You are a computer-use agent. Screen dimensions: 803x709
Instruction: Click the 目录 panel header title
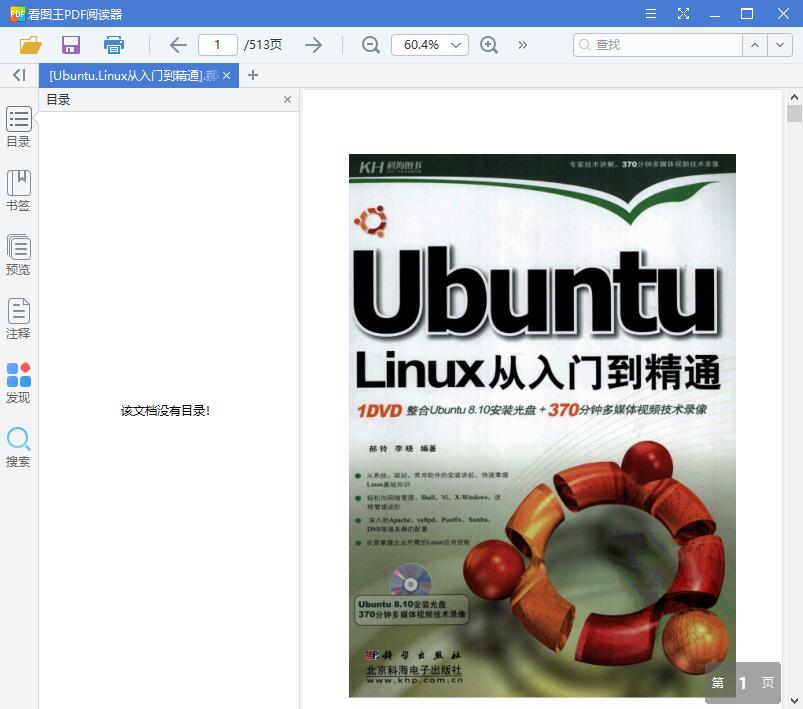[x=58, y=99]
